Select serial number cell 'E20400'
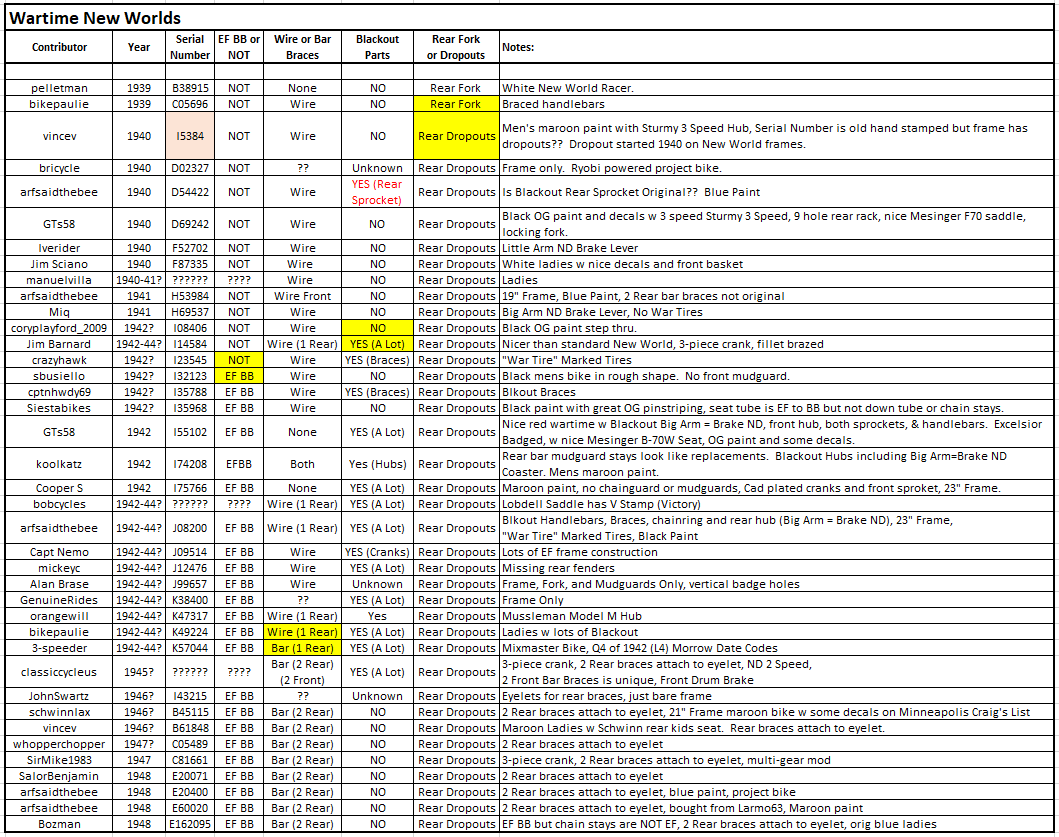This screenshot has height=837, width=1059. [190, 792]
